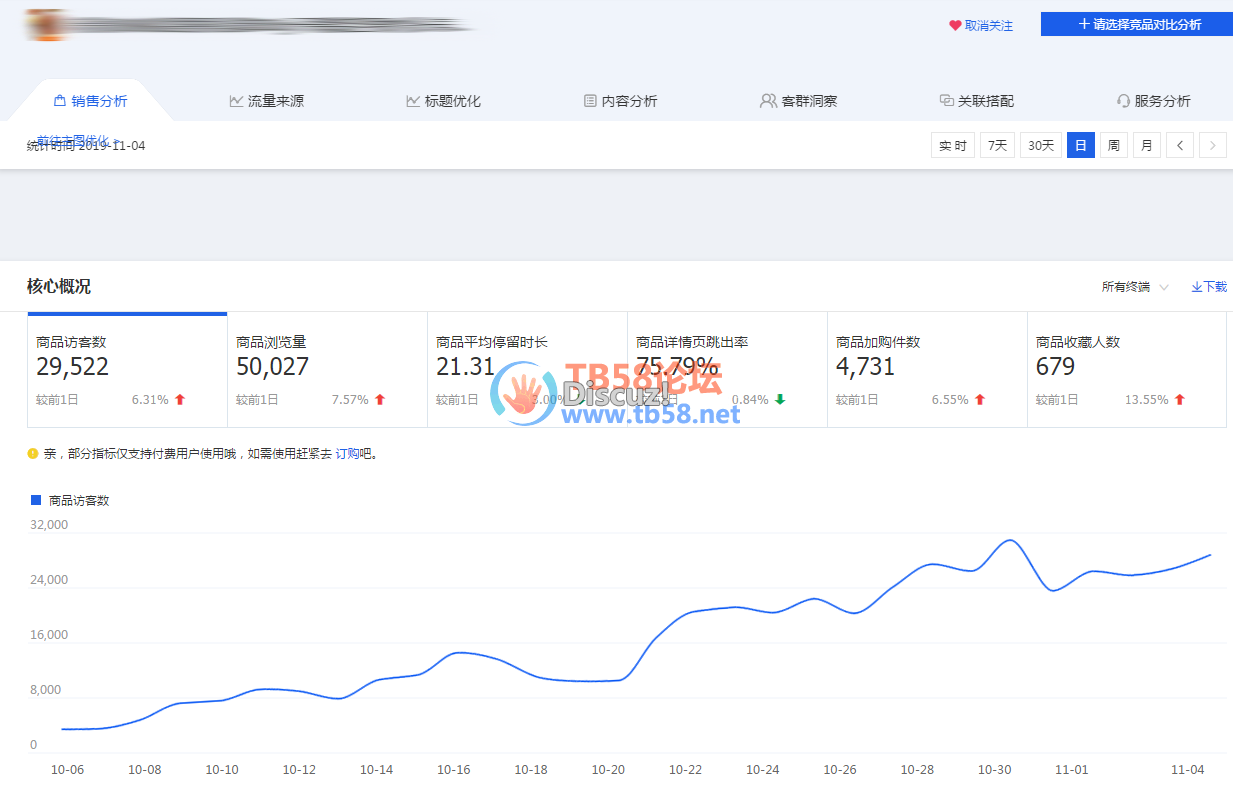Click the heart icon to unfollow
The image size is (1233, 787).
click(x=955, y=26)
